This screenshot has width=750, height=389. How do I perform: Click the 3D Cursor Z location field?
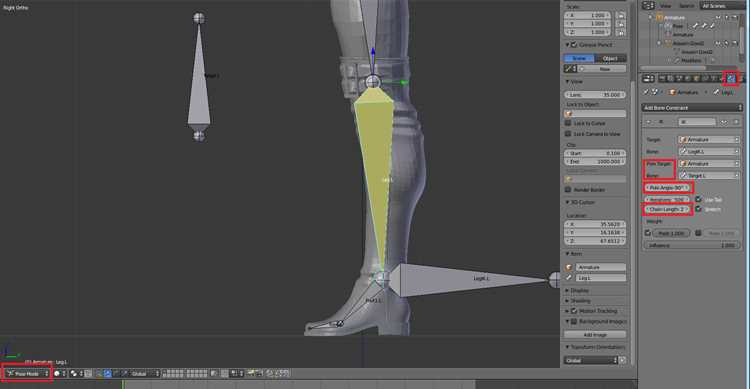pyautogui.click(x=595, y=241)
